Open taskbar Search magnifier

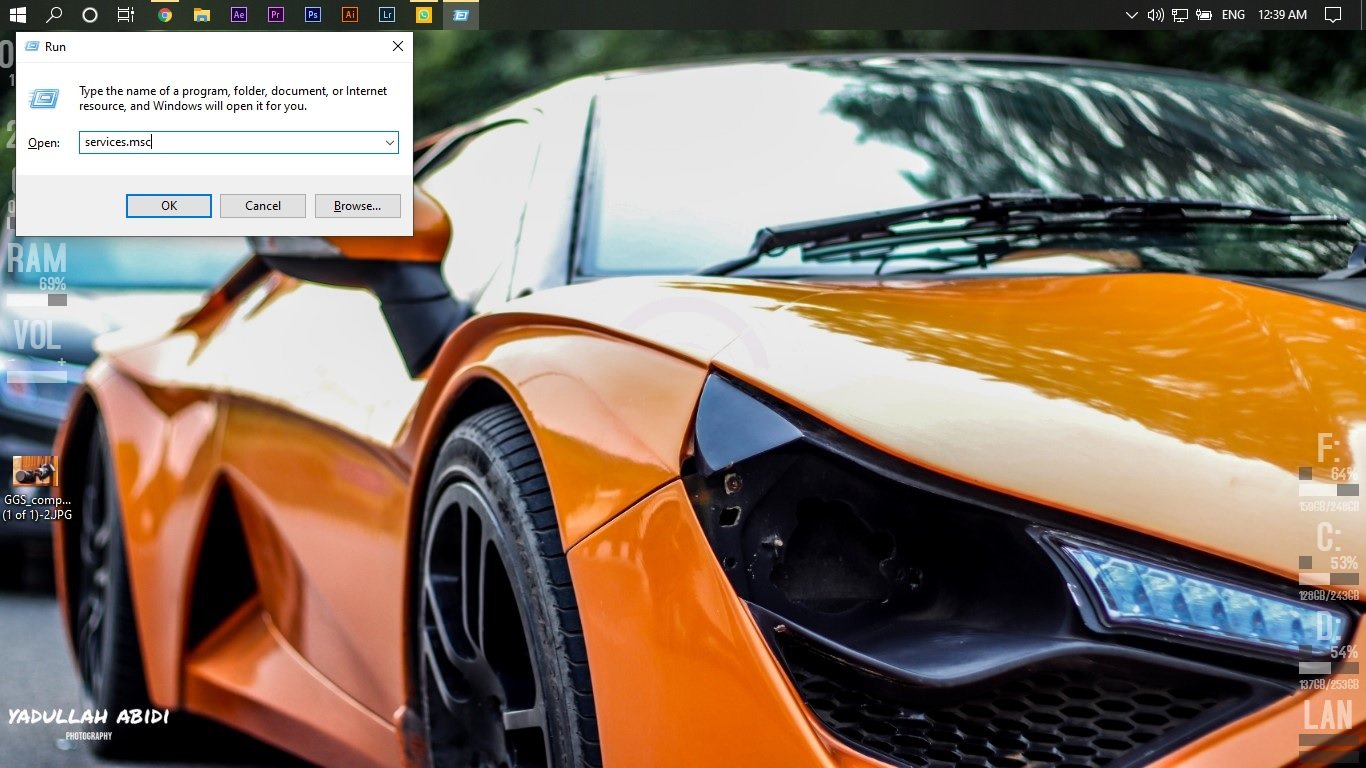click(54, 15)
